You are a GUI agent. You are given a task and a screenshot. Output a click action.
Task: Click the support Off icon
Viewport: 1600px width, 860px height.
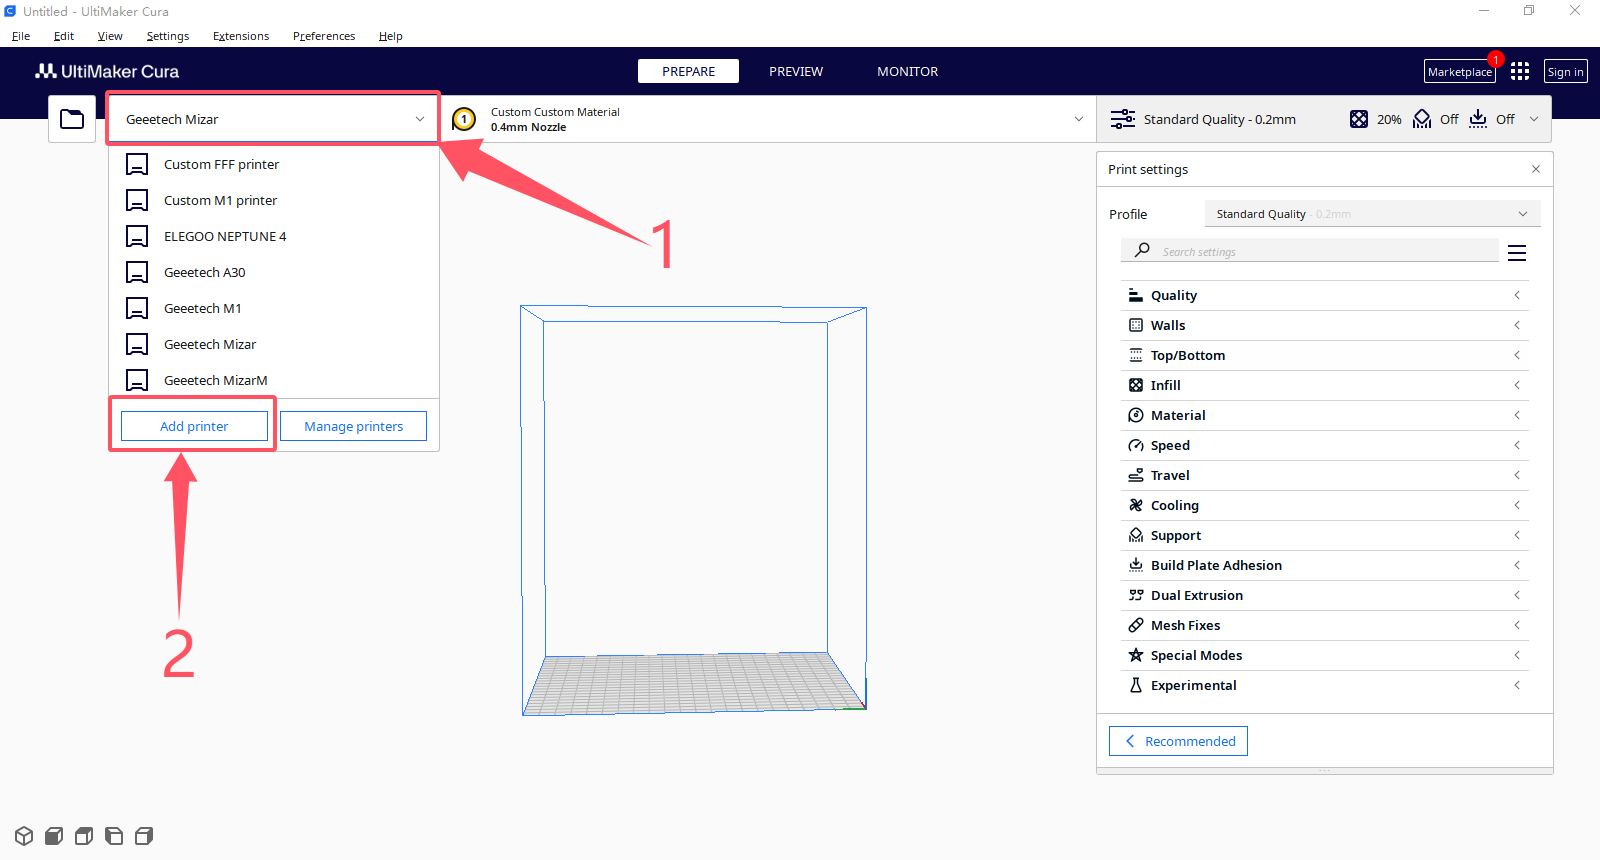coord(1422,119)
